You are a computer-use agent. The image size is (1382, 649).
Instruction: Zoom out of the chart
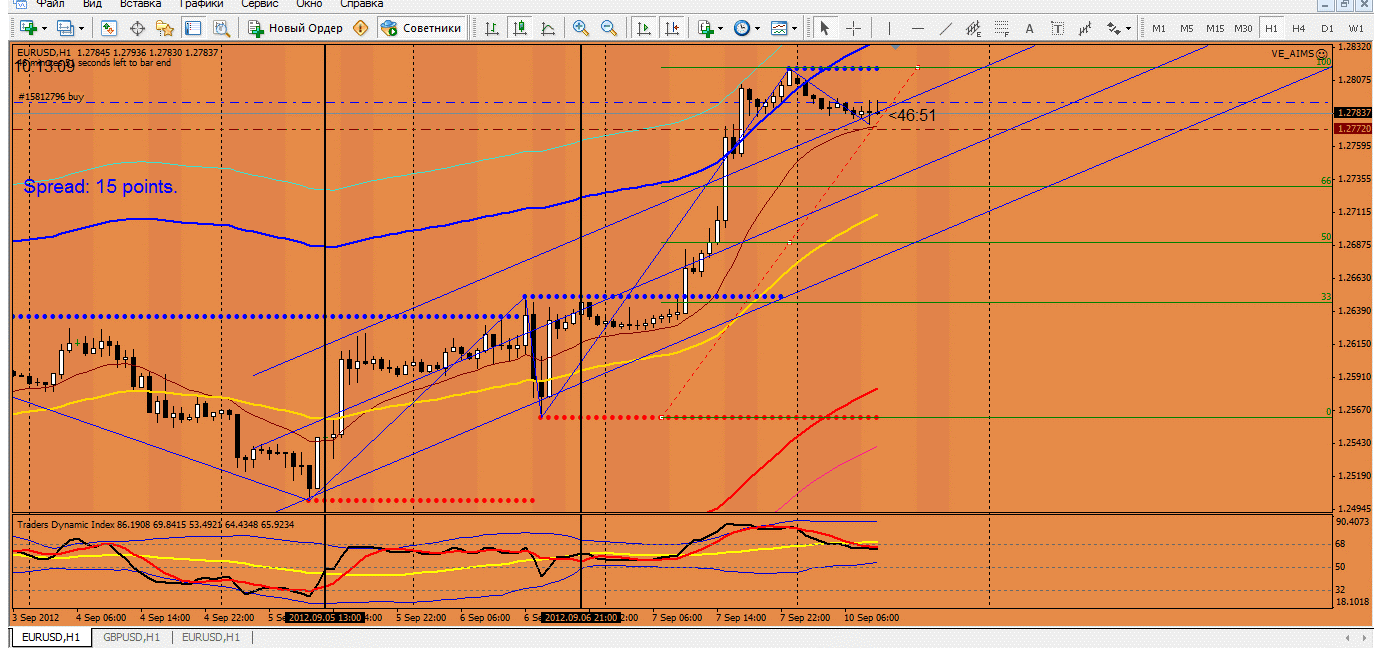[608, 28]
